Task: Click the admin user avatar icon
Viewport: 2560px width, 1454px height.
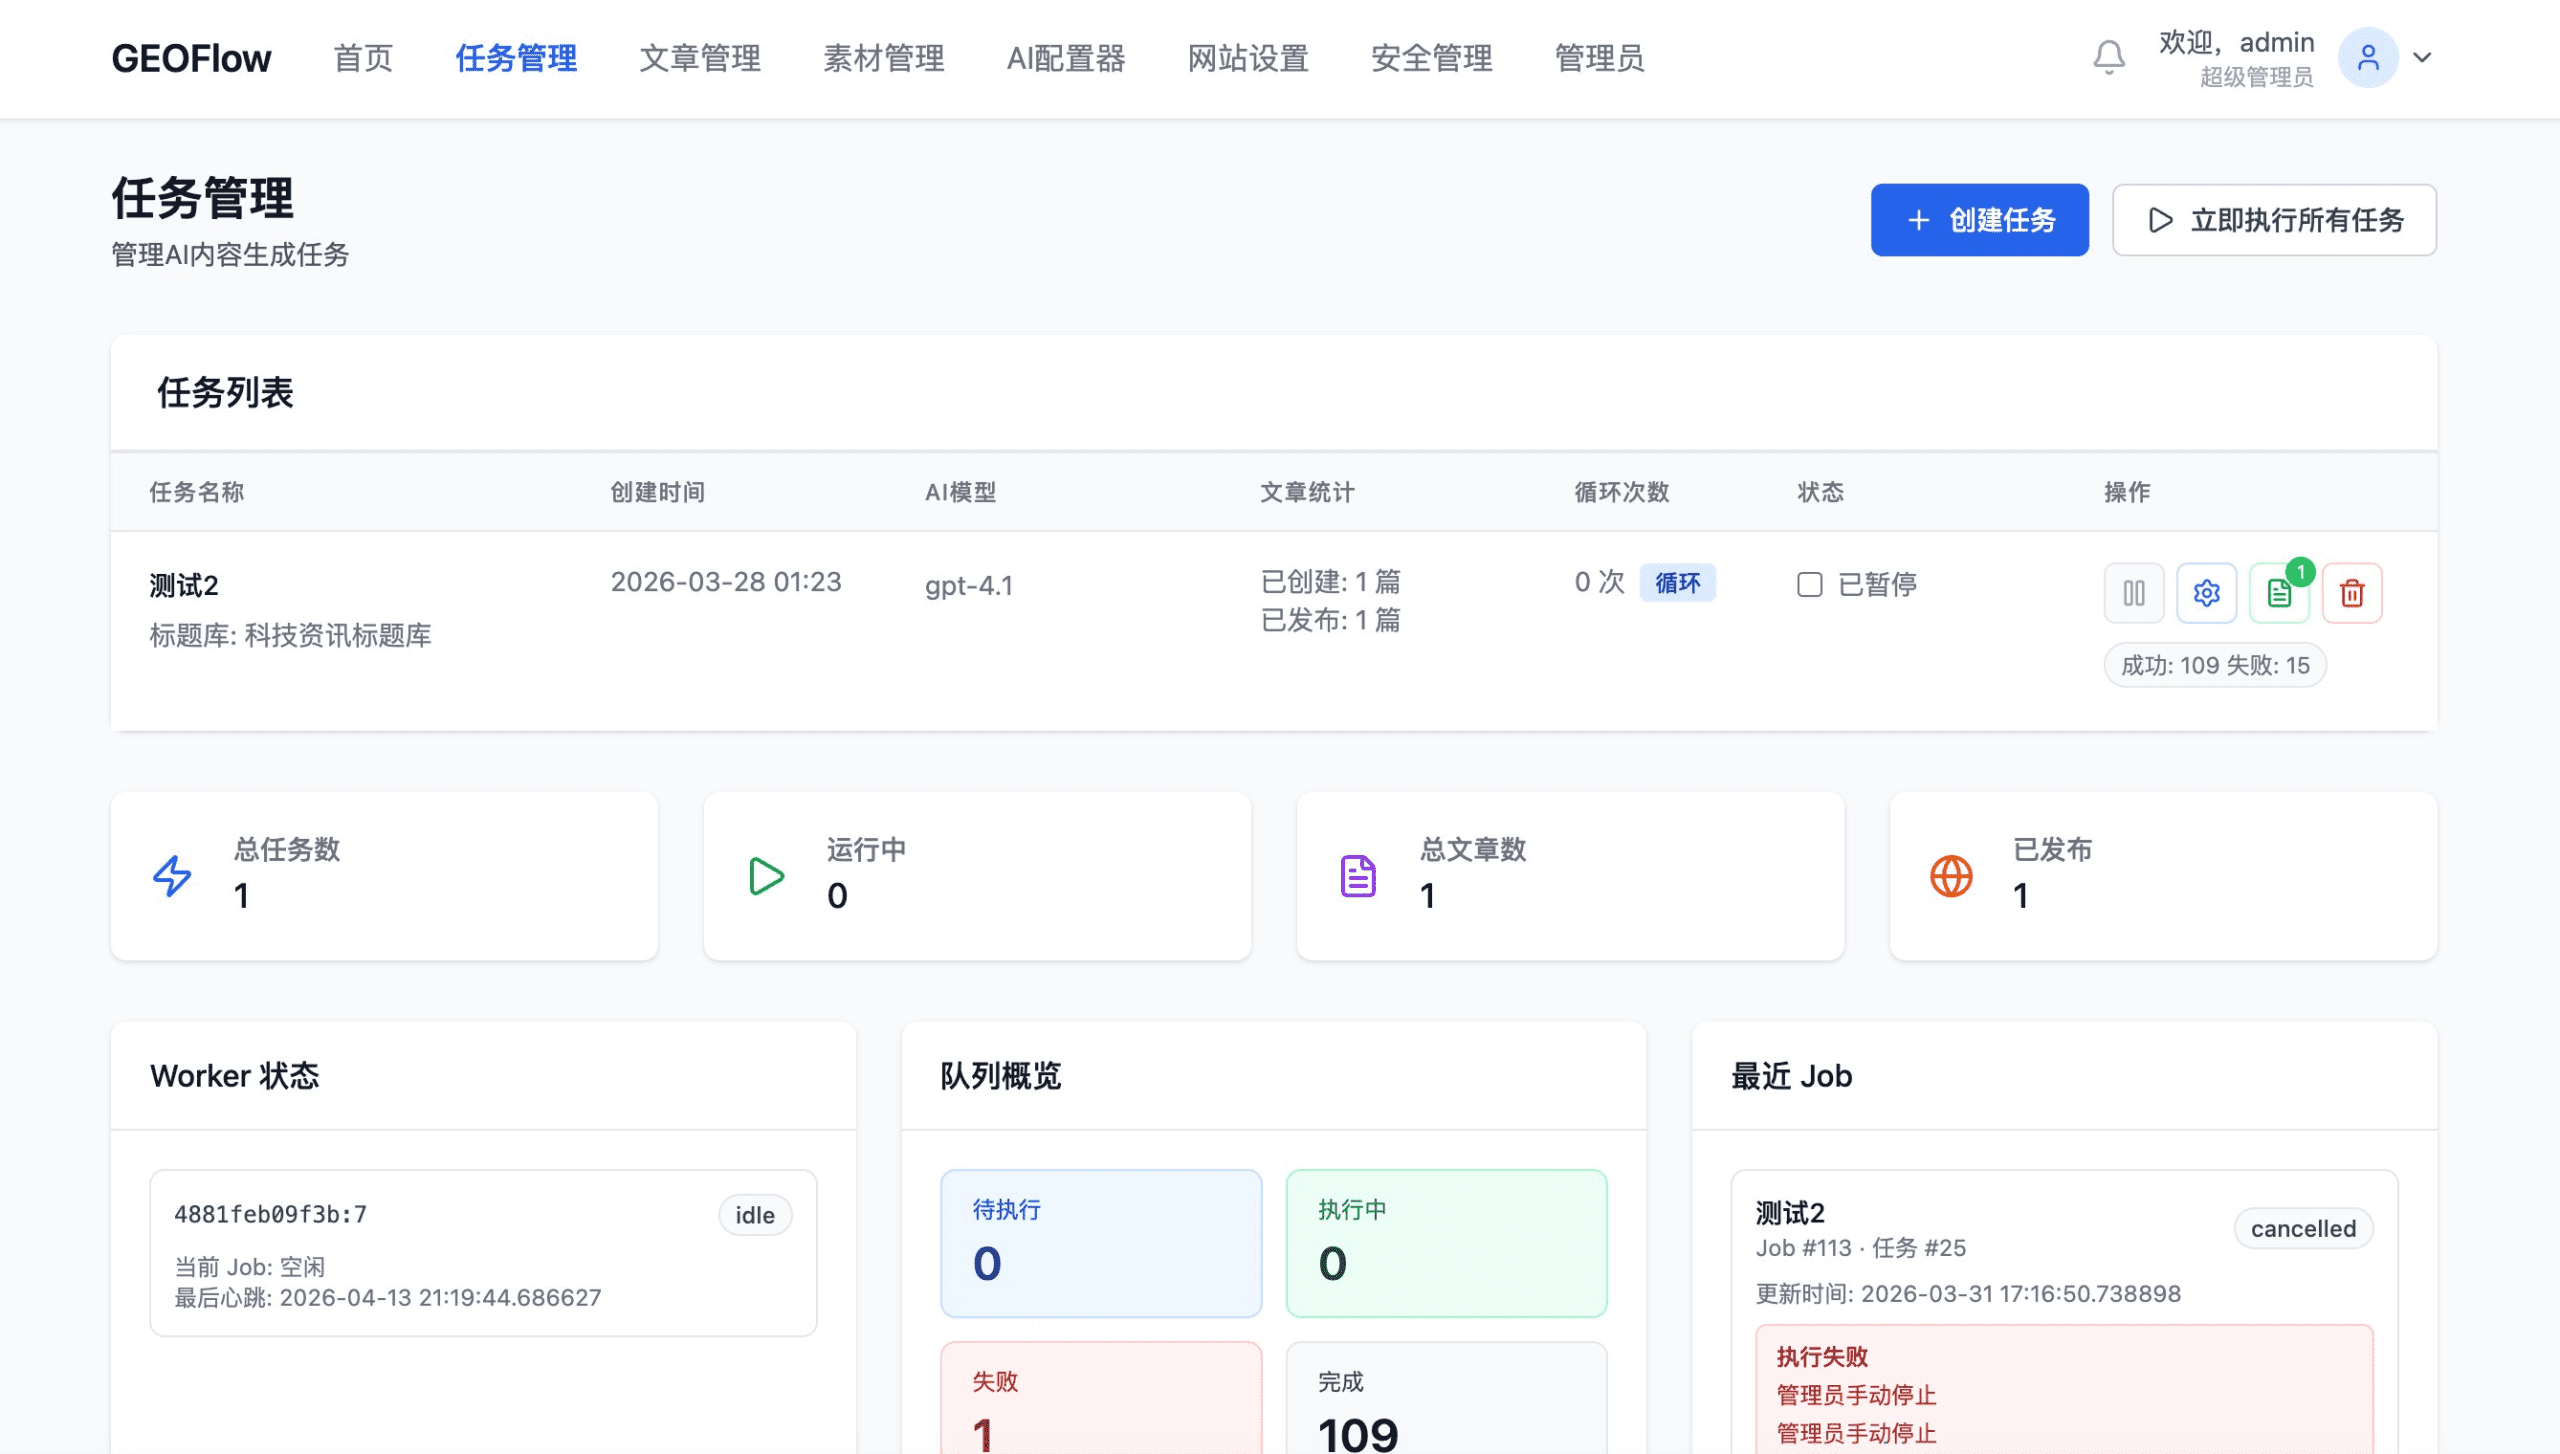Action: click(x=2367, y=57)
